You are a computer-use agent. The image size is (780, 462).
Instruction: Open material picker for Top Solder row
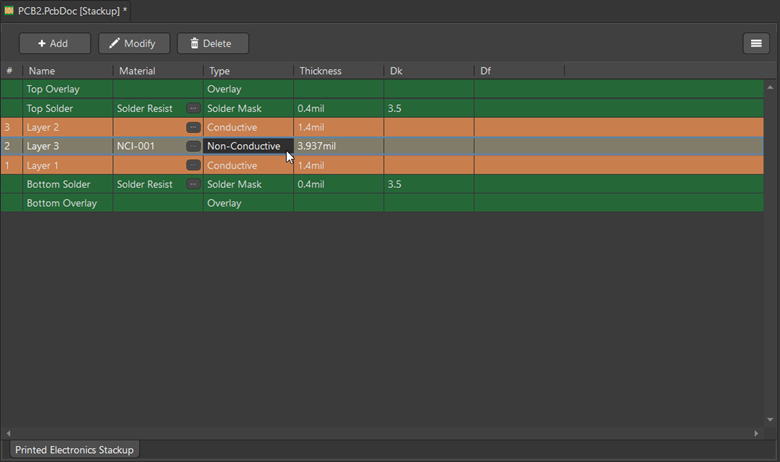point(193,108)
